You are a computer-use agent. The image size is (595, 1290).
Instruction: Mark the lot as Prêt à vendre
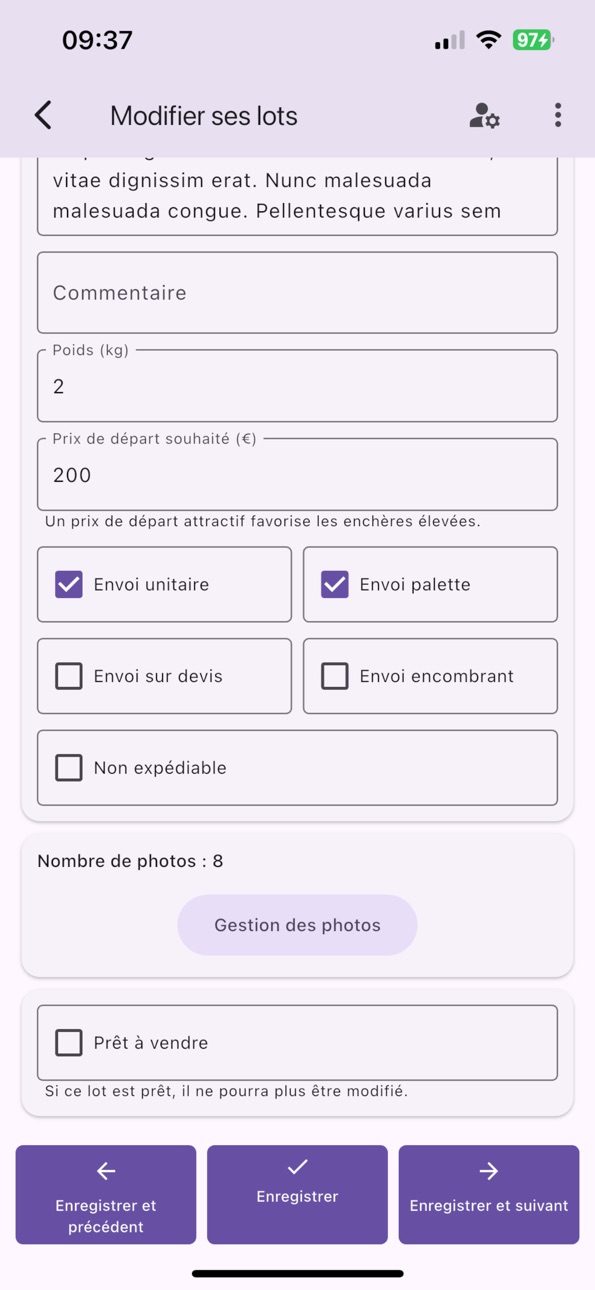pyautogui.click(x=69, y=1043)
